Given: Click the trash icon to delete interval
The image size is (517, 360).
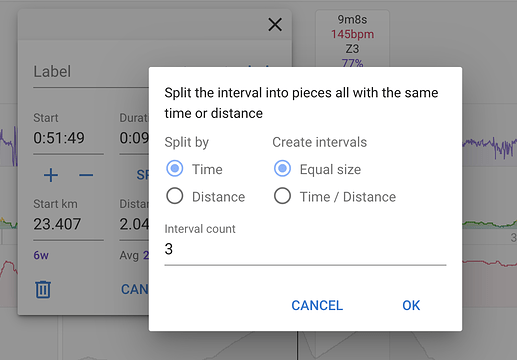Looking at the screenshot, I should (x=43, y=289).
